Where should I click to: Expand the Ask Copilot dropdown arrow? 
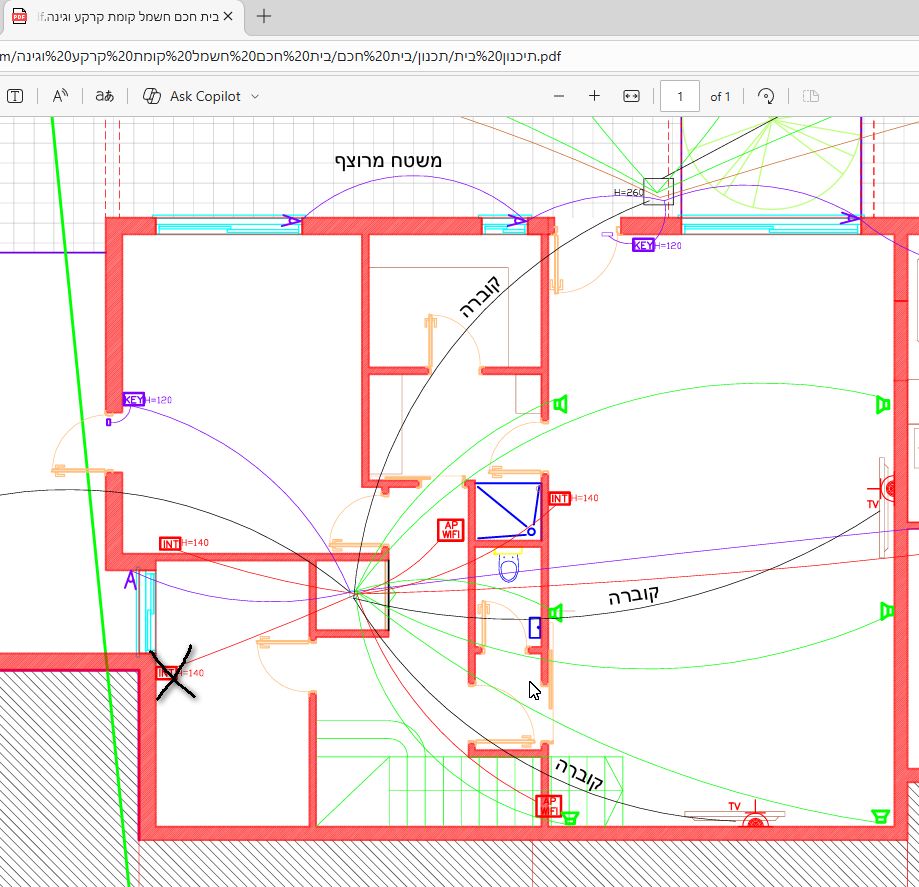254,96
